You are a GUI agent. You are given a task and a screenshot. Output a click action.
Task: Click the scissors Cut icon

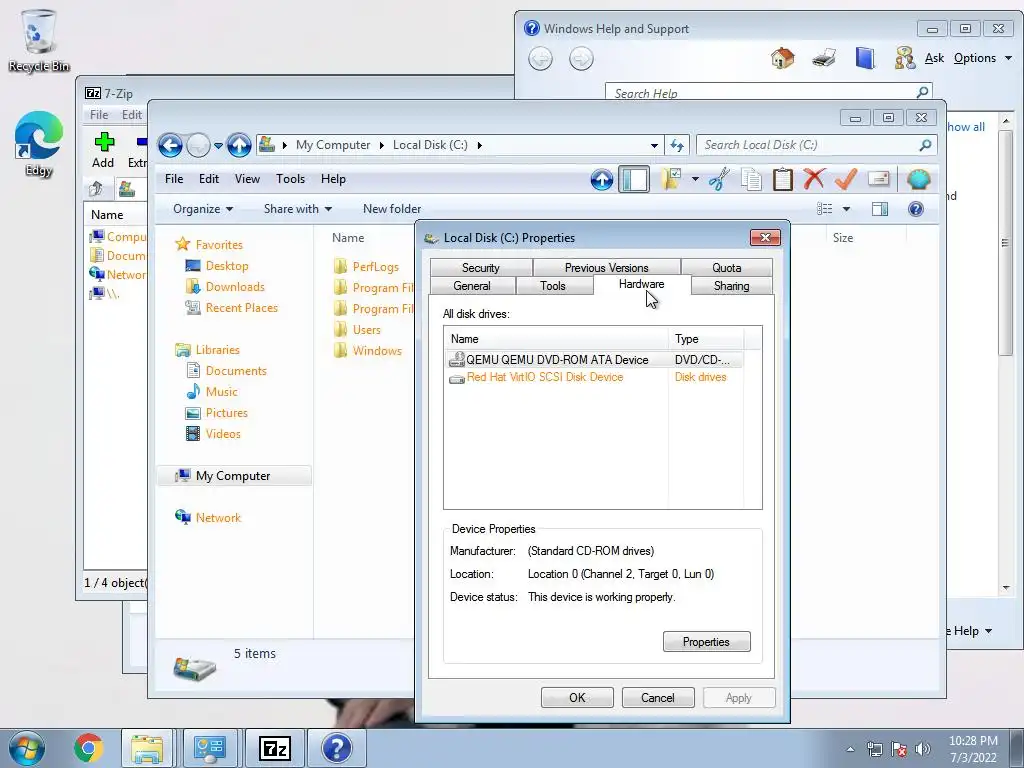(x=719, y=179)
